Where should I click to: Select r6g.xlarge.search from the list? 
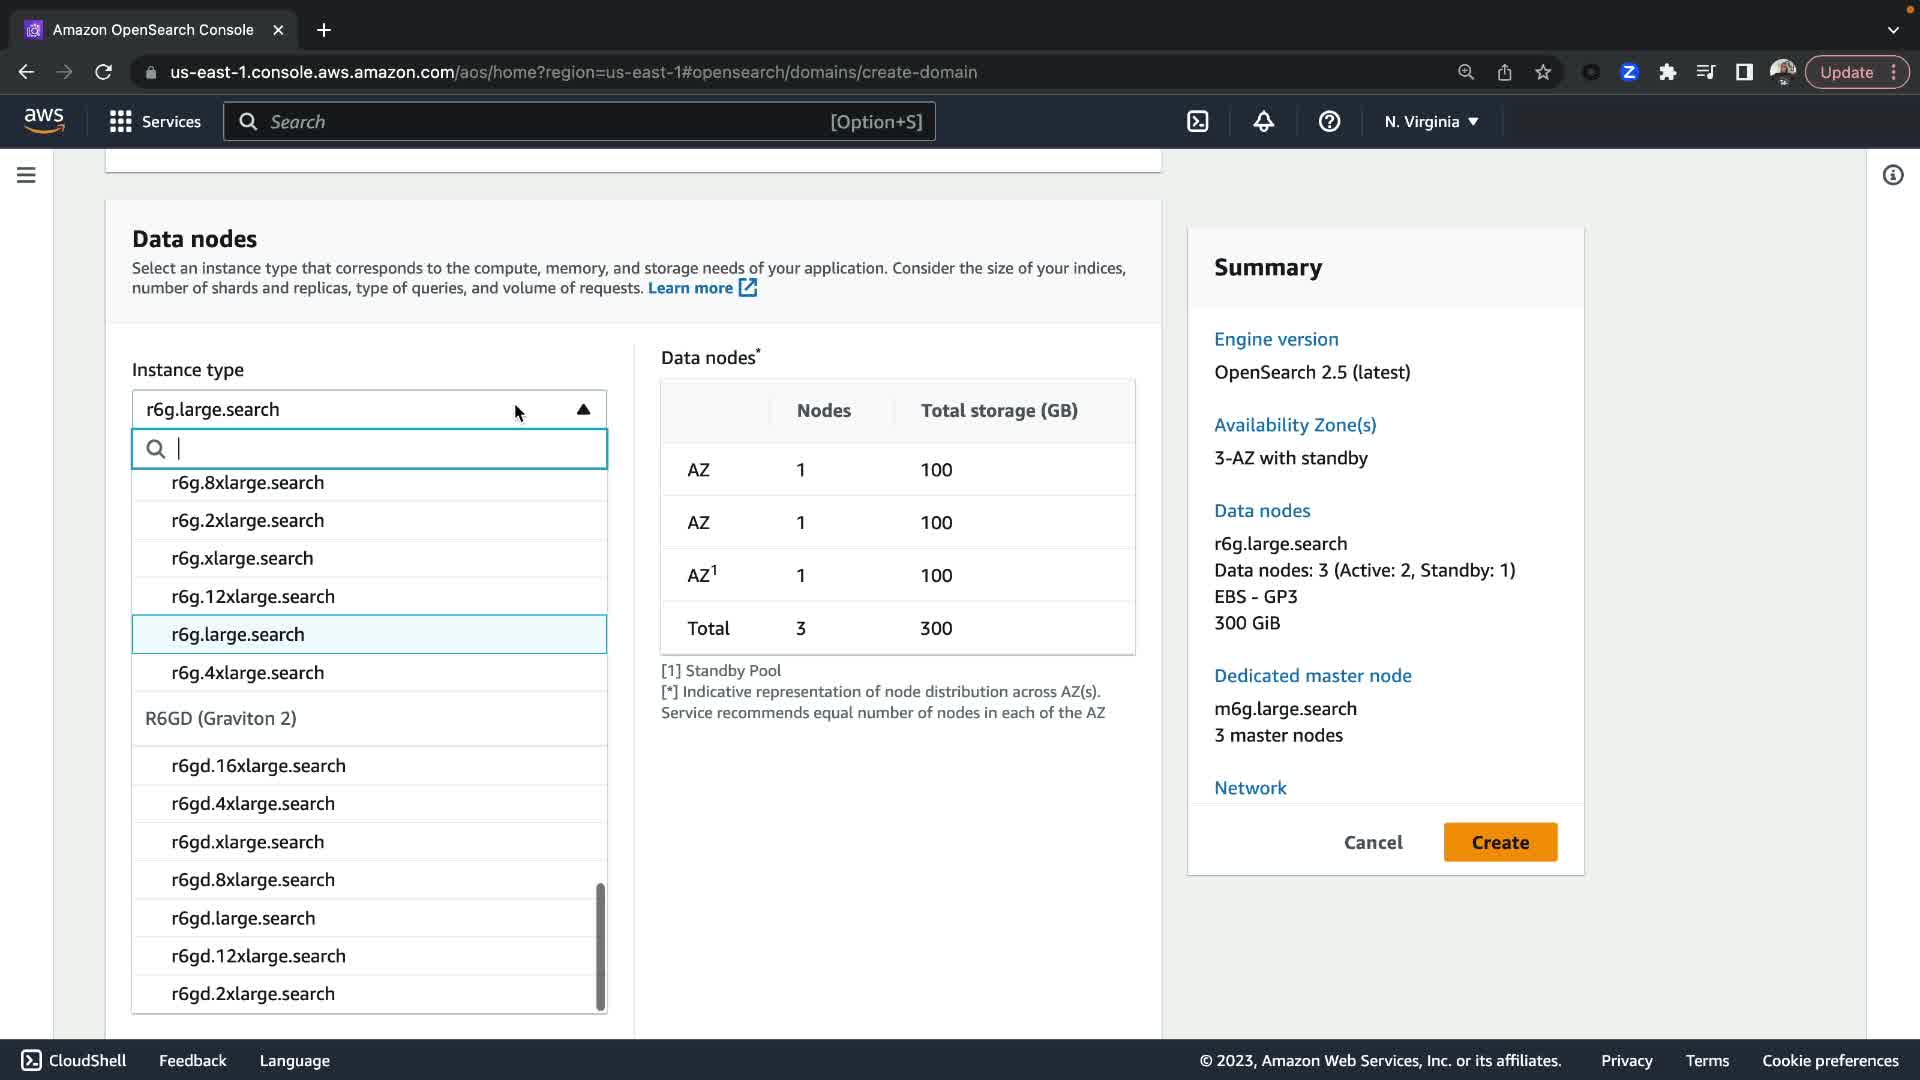(242, 559)
